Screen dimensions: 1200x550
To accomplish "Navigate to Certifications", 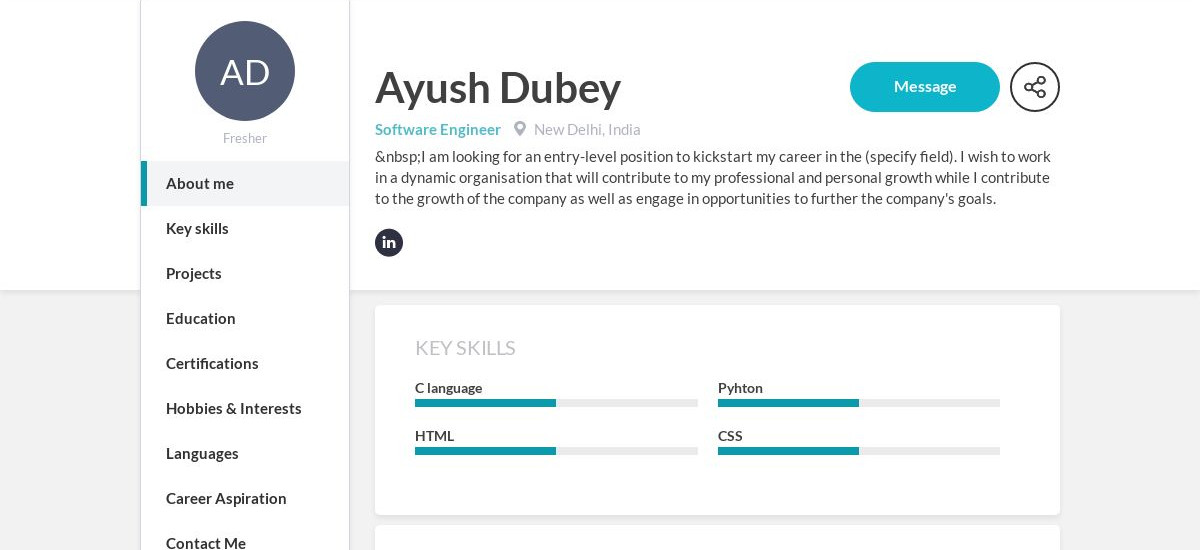I will (245, 364).
